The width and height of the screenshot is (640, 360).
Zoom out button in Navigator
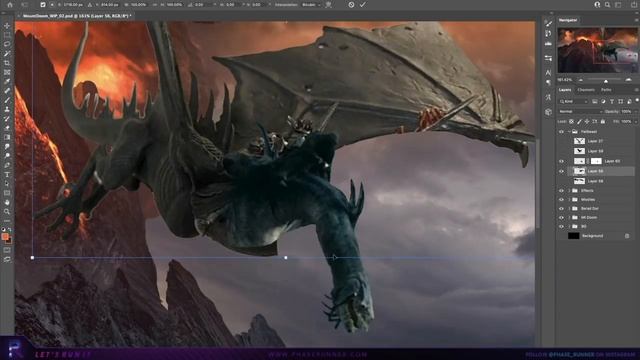pyautogui.click(x=580, y=80)
